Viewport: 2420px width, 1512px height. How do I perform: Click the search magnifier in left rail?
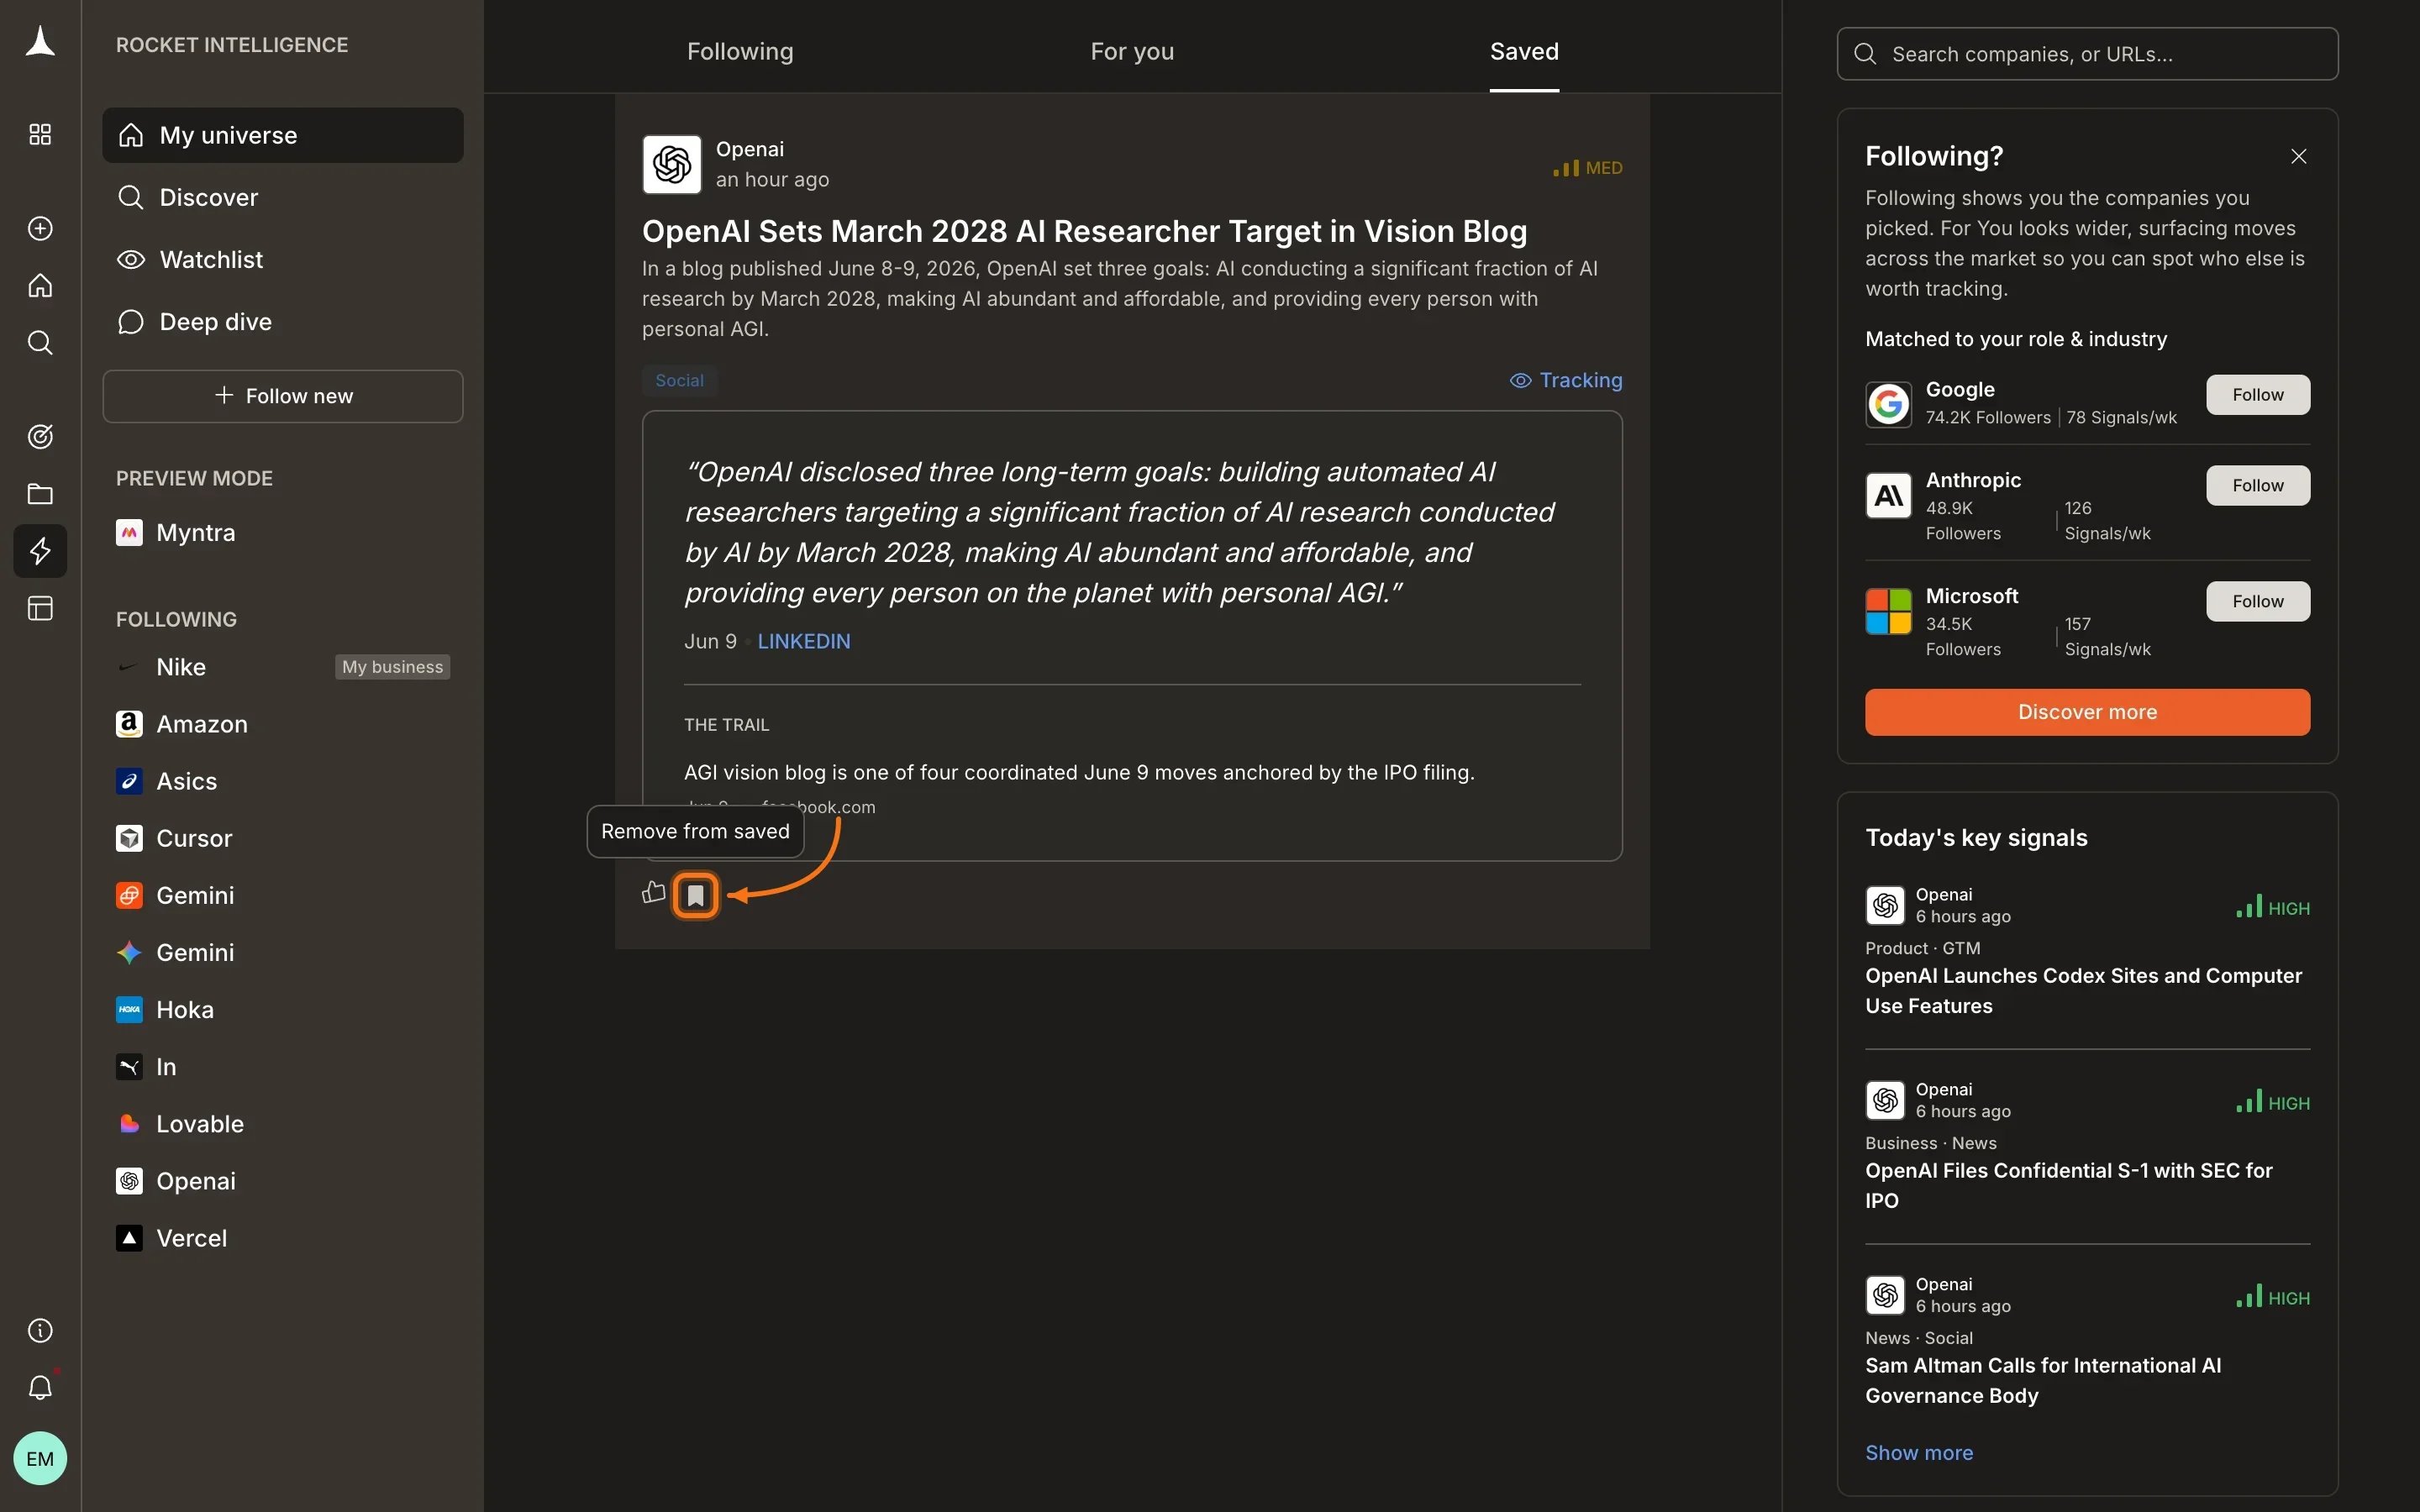pos(40,343)
